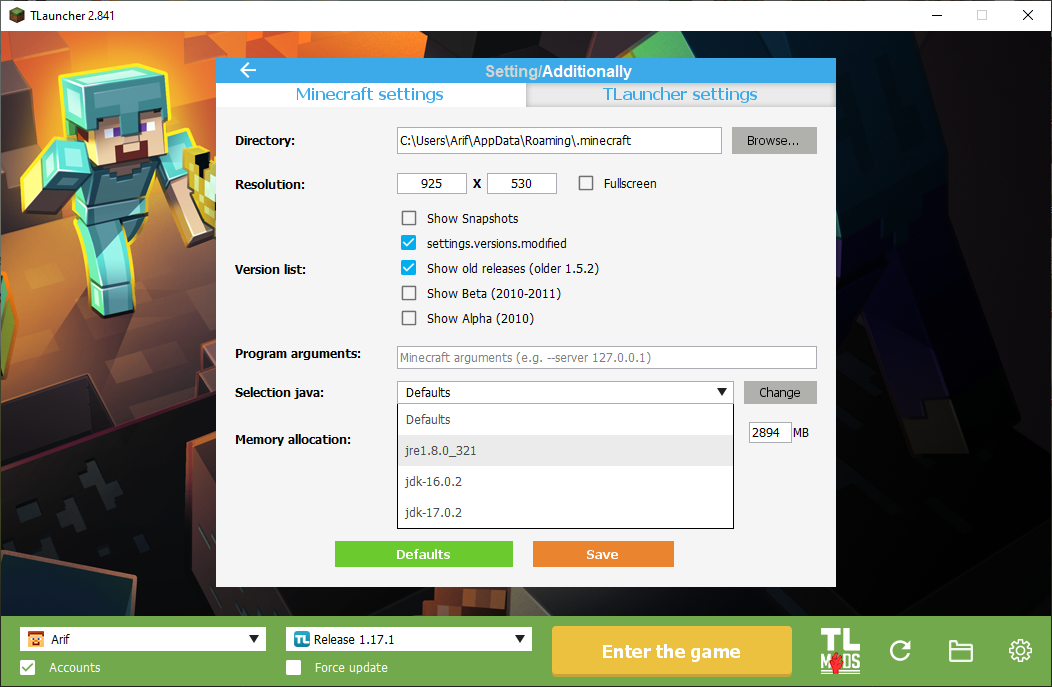1052x687 pixels.
Task: Enable Show Snapshots checkbox
Action: point(409,218)
